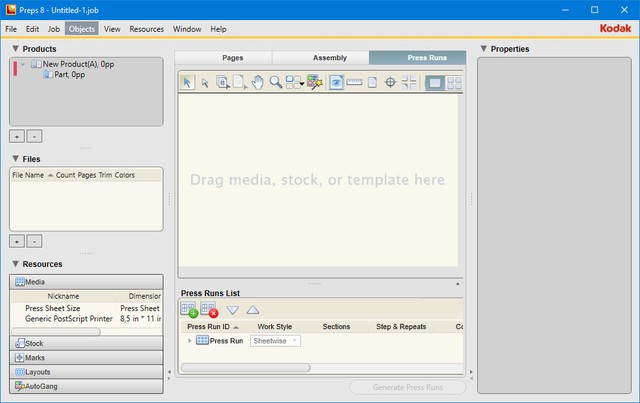The width and height of the screenshot is (640, 403).
Task: Open the grid layout dropdown tool
Action: click(x=295, y=82)
